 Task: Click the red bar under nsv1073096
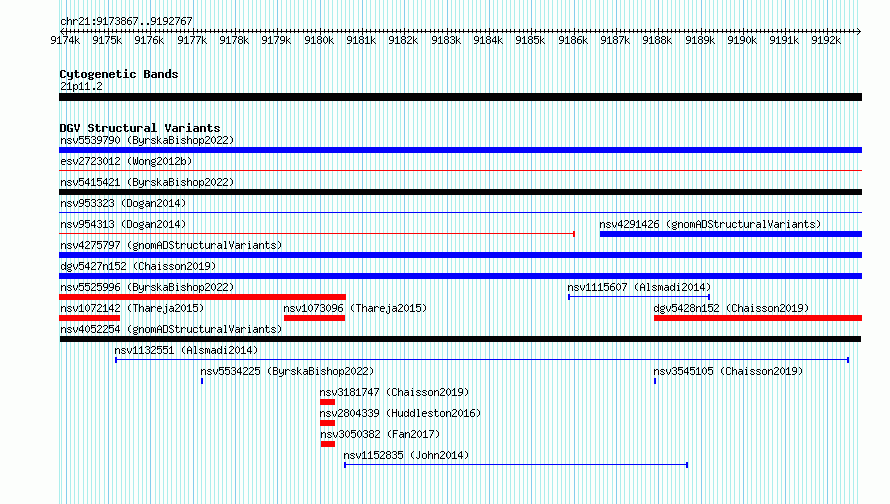[314, 318]
